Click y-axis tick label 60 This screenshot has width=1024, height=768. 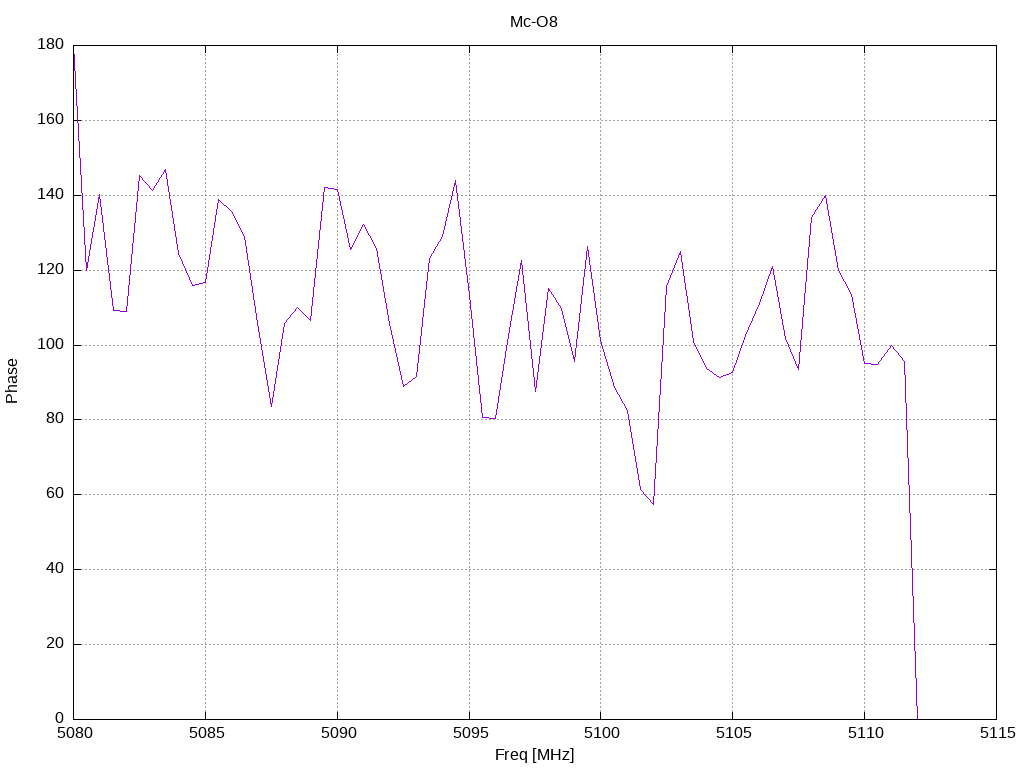(55, 494)
